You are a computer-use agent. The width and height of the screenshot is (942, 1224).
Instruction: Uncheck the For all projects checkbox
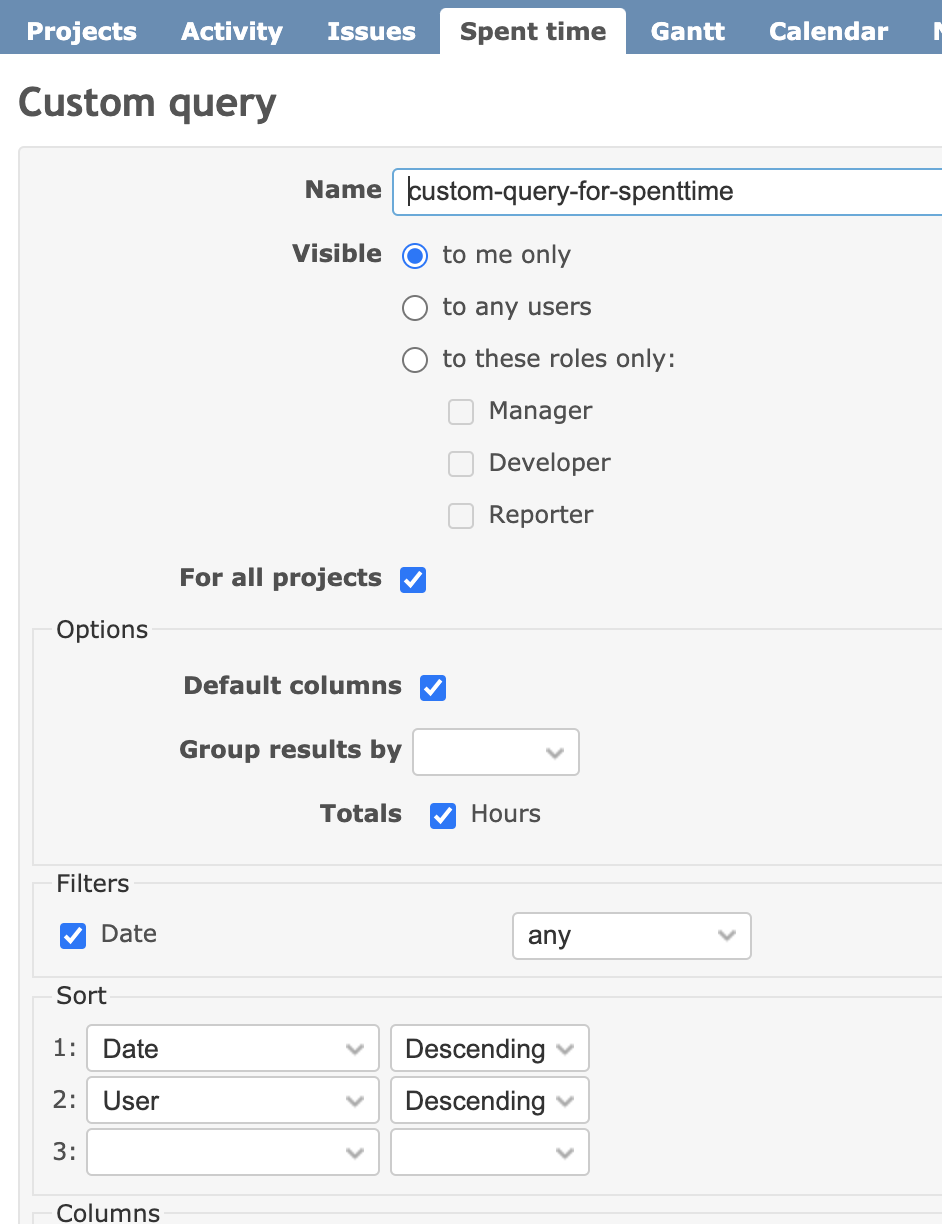click(413, 579)
